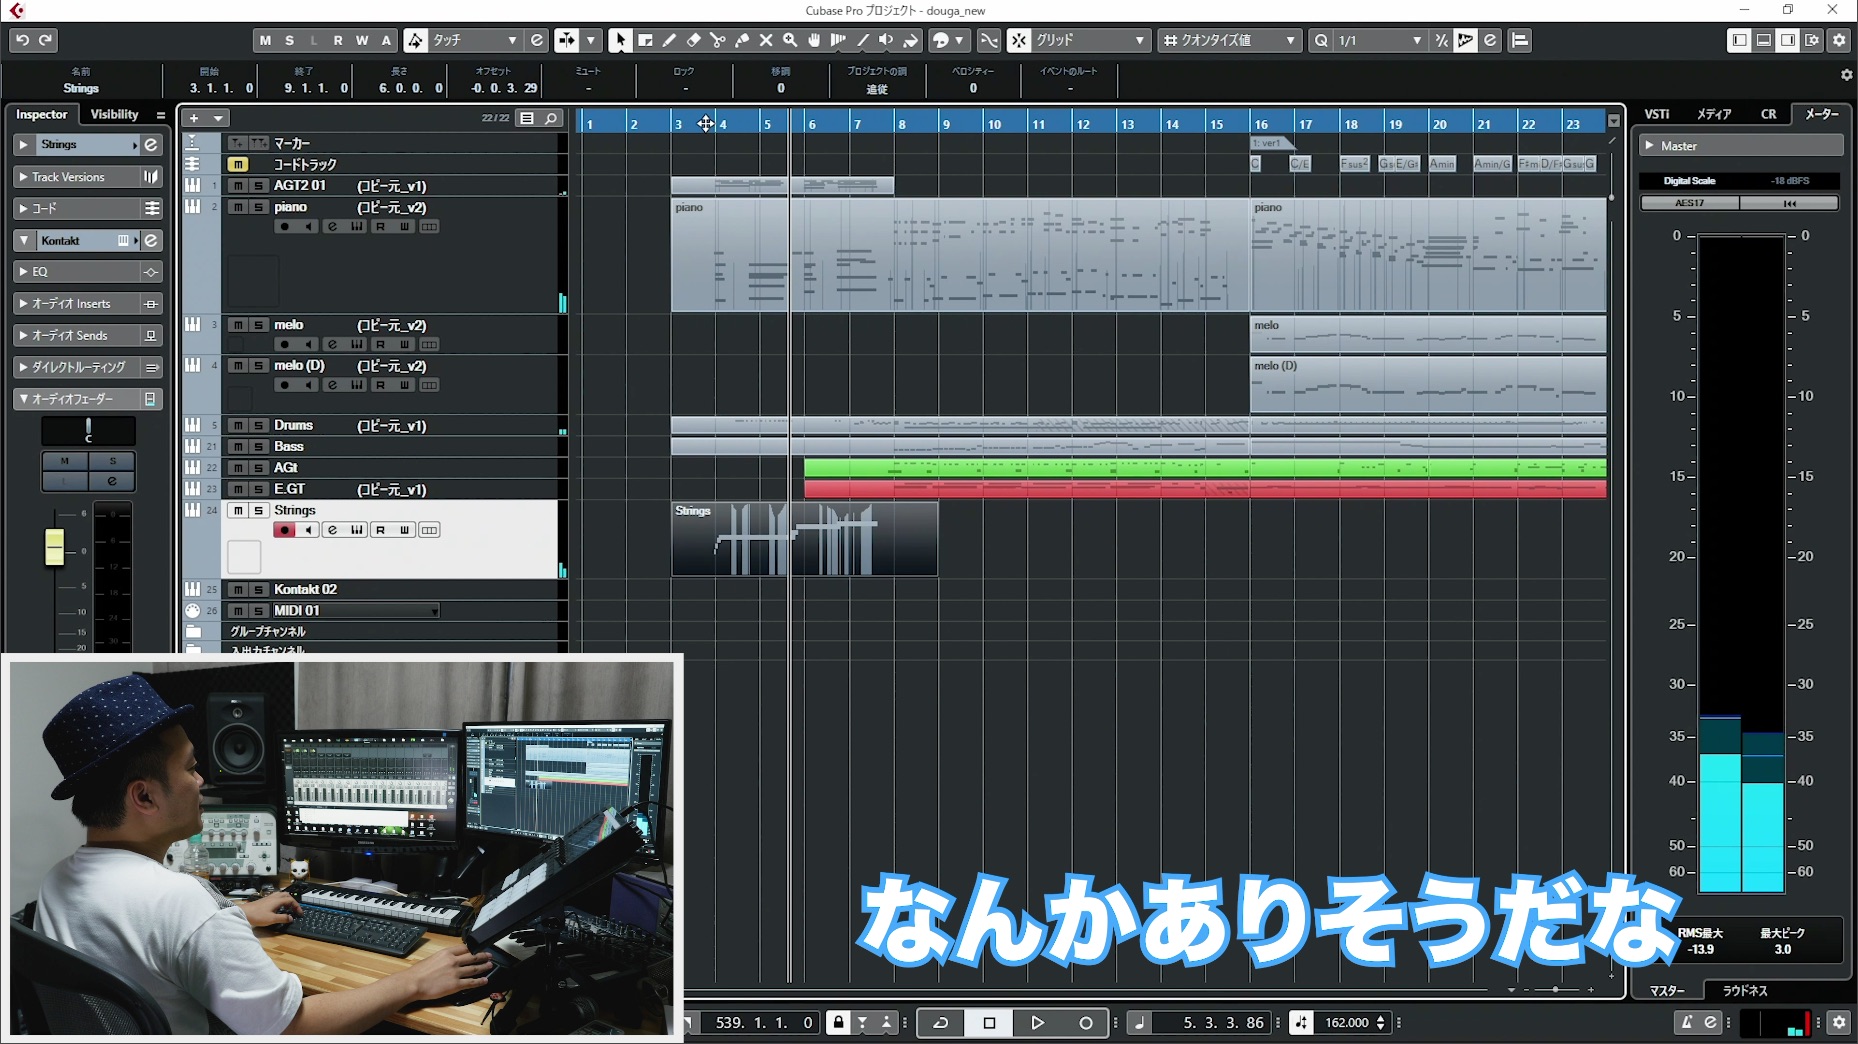Viewport: 1858px width, 1044px height.
Task: Click the Play transport button
Action: [1037, 1022]
